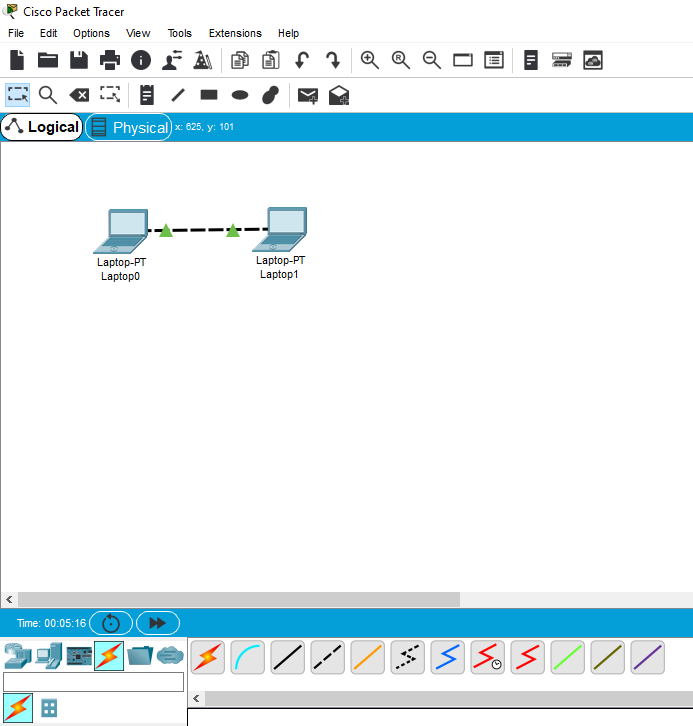Choose Serial DCE cable with clock
This screenshot has height=726, width=693.
coord(488,657)
